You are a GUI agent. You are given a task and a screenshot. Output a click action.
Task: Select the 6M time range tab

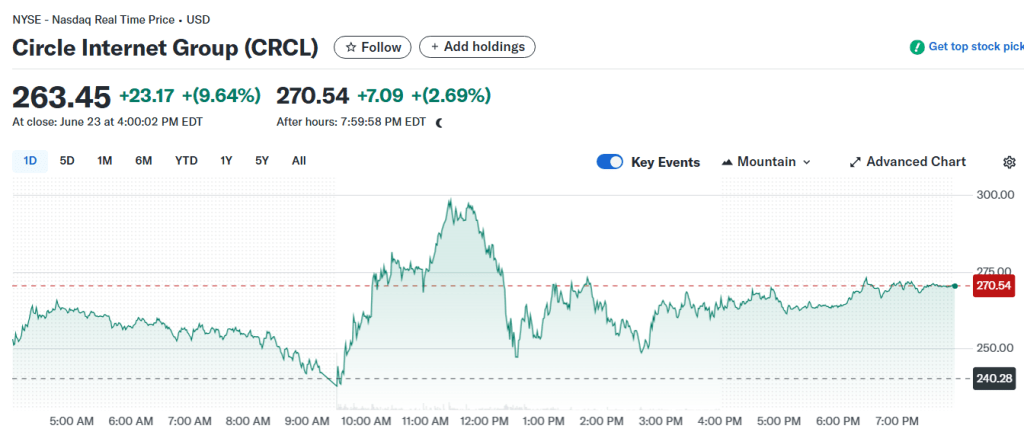pos(144,161)
